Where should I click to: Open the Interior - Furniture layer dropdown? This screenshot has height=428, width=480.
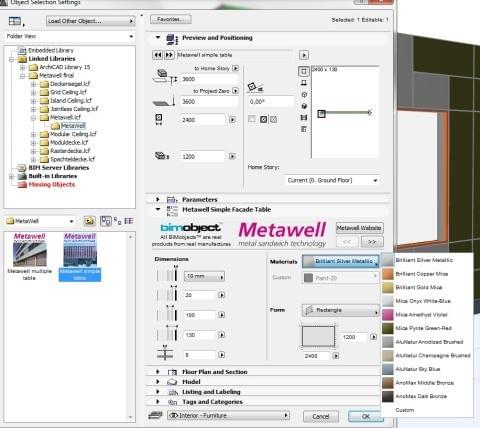coord(228,416)
